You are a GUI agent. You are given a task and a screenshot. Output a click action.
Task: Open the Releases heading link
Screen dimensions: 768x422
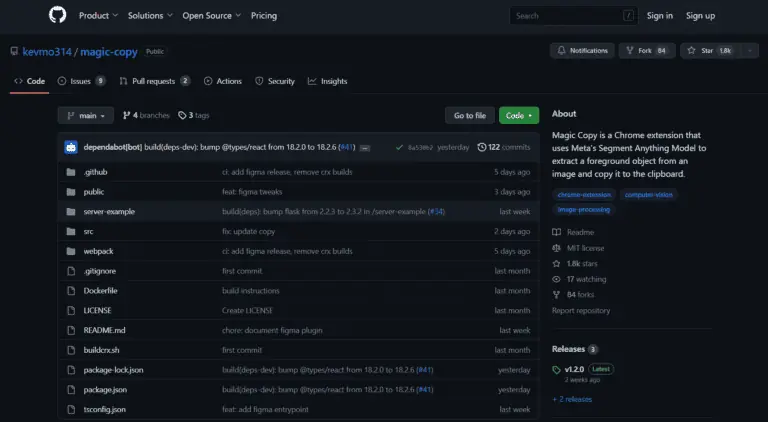575,349
